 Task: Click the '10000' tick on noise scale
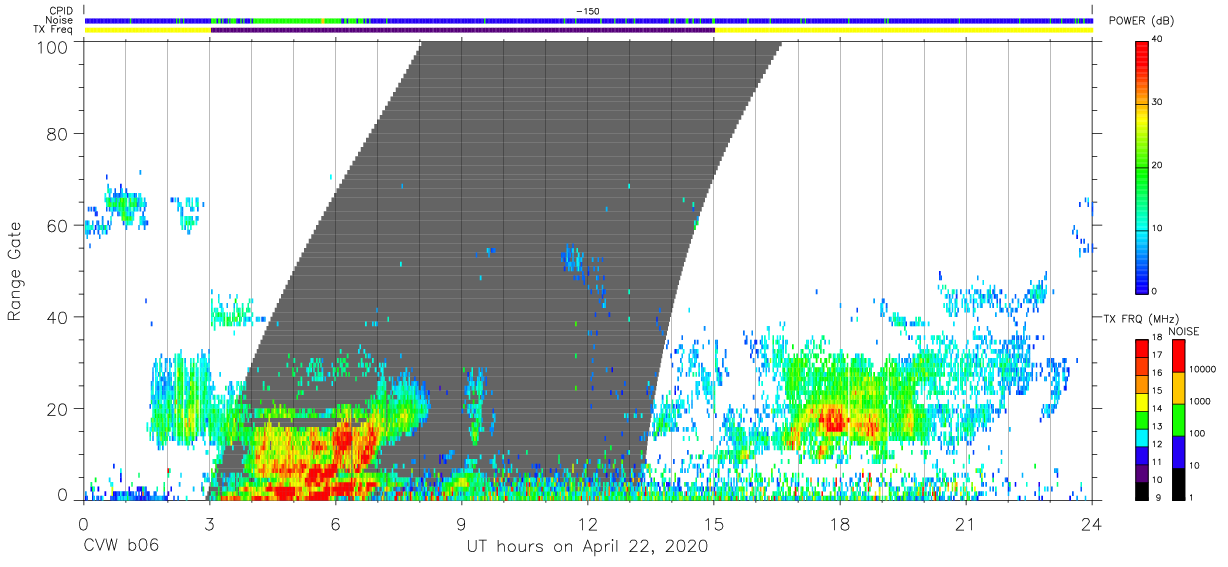(x=1202, y=369)
